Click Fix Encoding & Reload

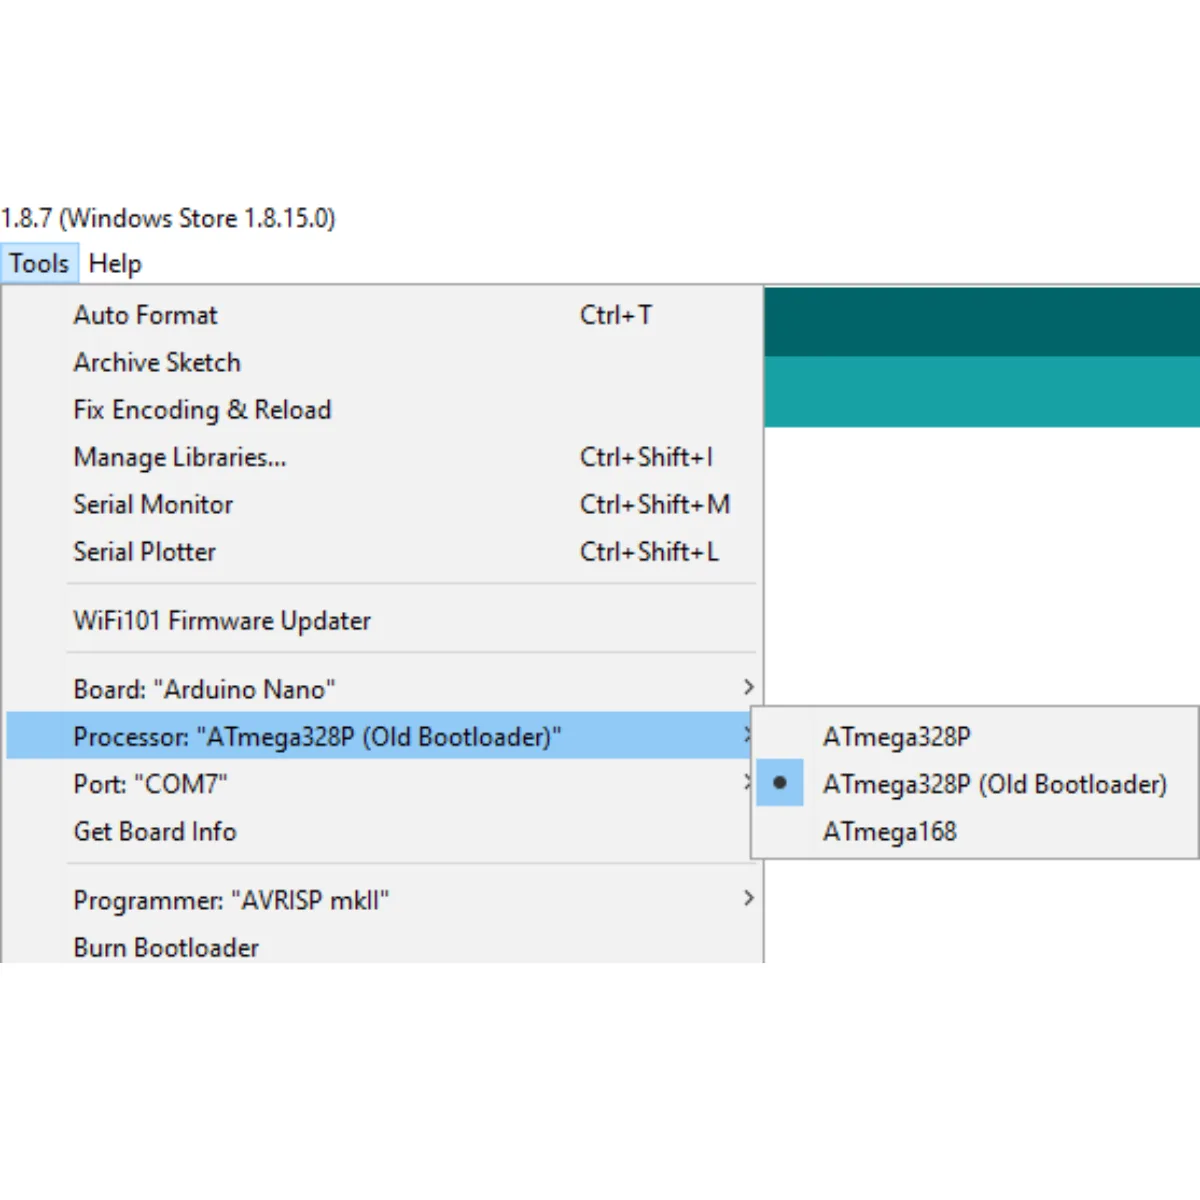(383, 410)
